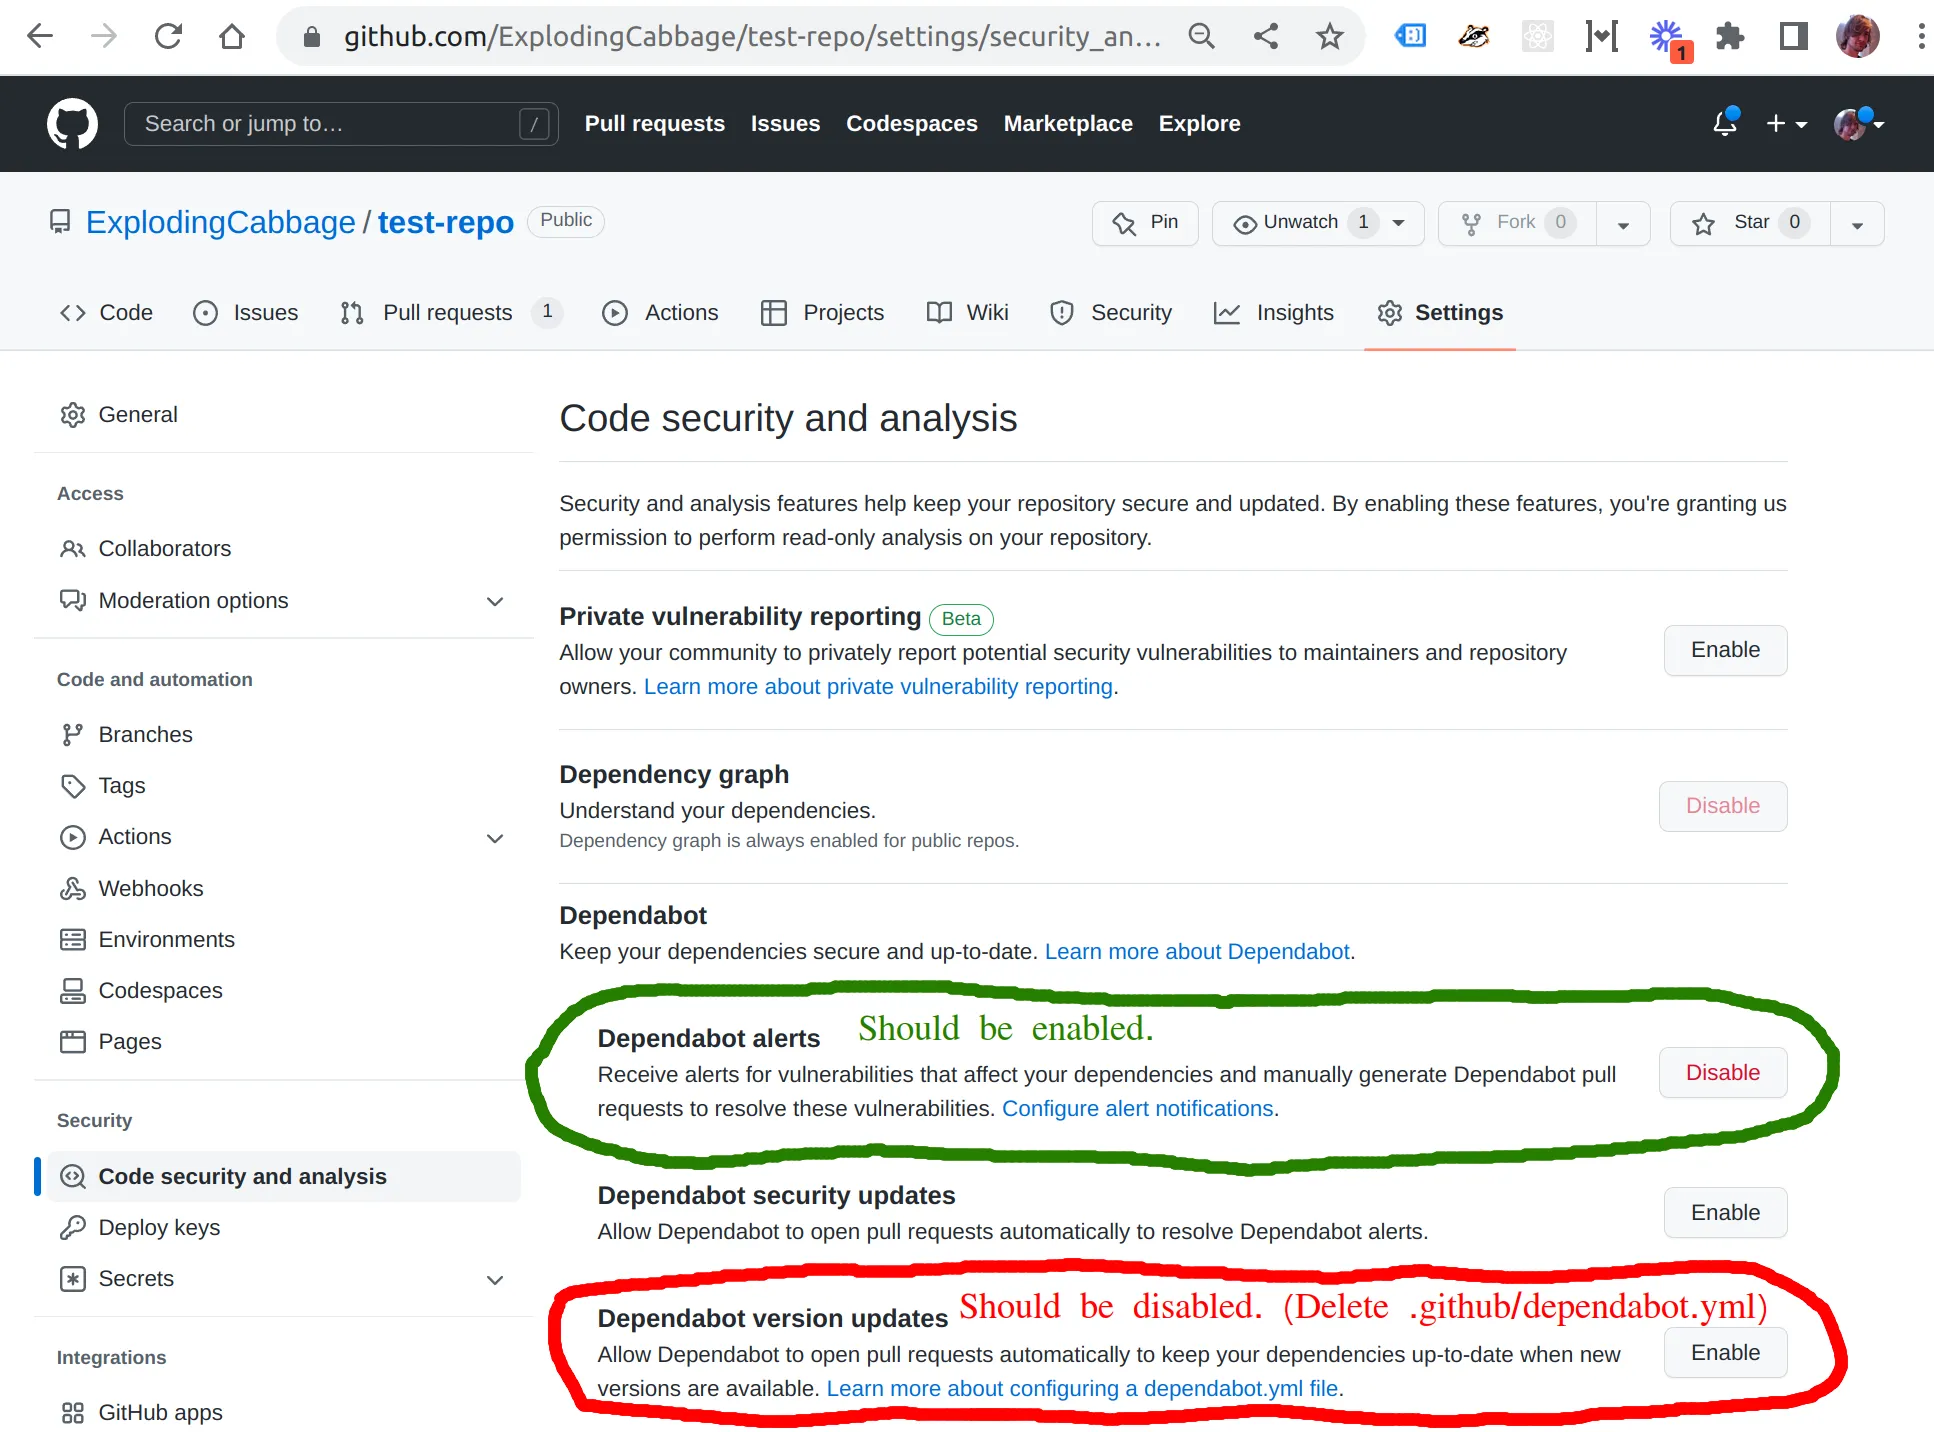The height and width of the screenshot is (1432, 1934).
Task: Click the browser bookmark star icon
Action: 1329,37
